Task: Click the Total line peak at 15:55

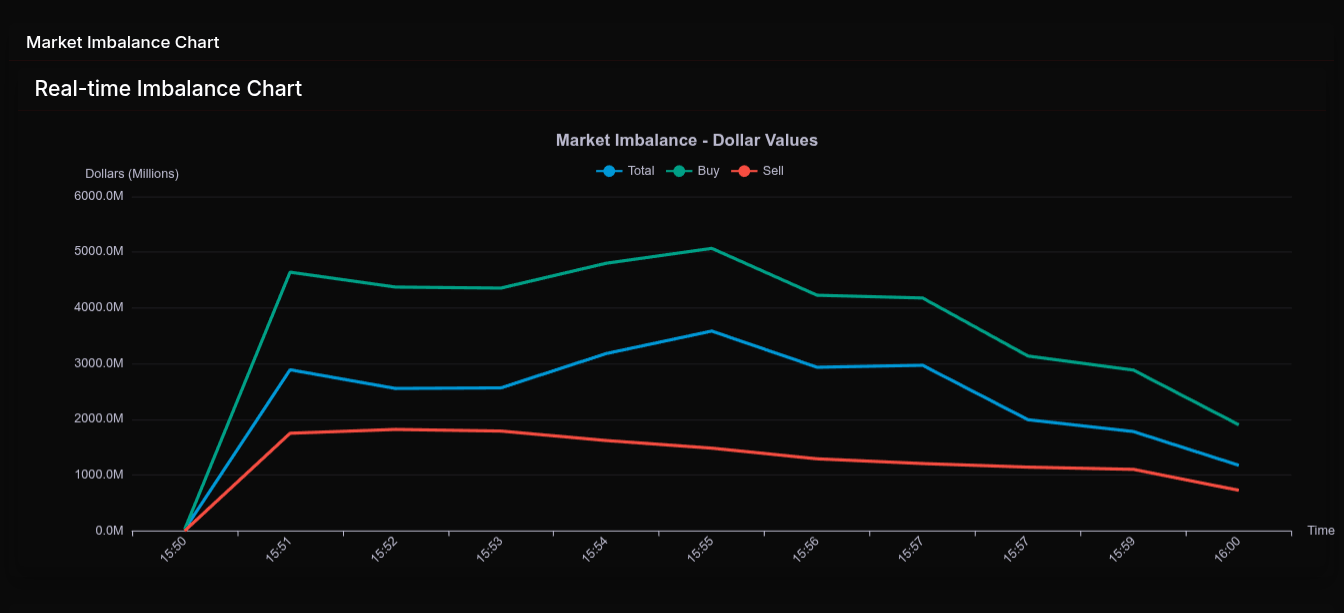Action: (711, 331)
